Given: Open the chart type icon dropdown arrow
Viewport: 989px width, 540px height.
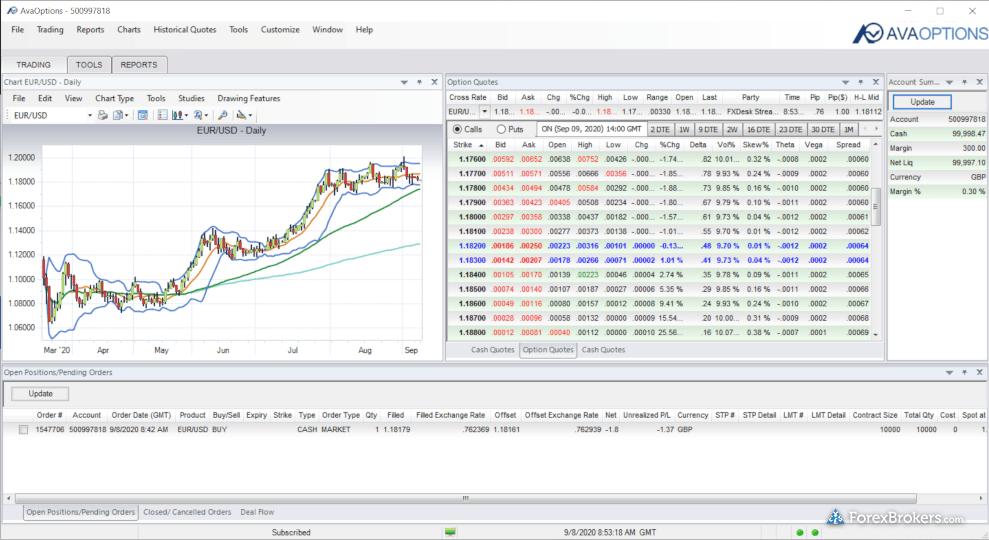Looking at the screenshot, I should pos(186,115).
